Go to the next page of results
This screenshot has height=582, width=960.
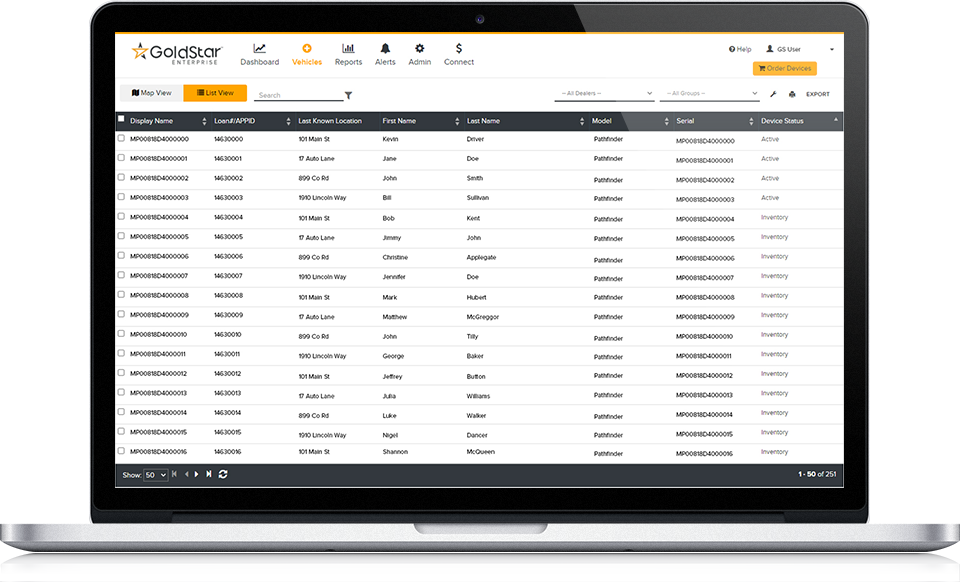[x=197, y=474]
